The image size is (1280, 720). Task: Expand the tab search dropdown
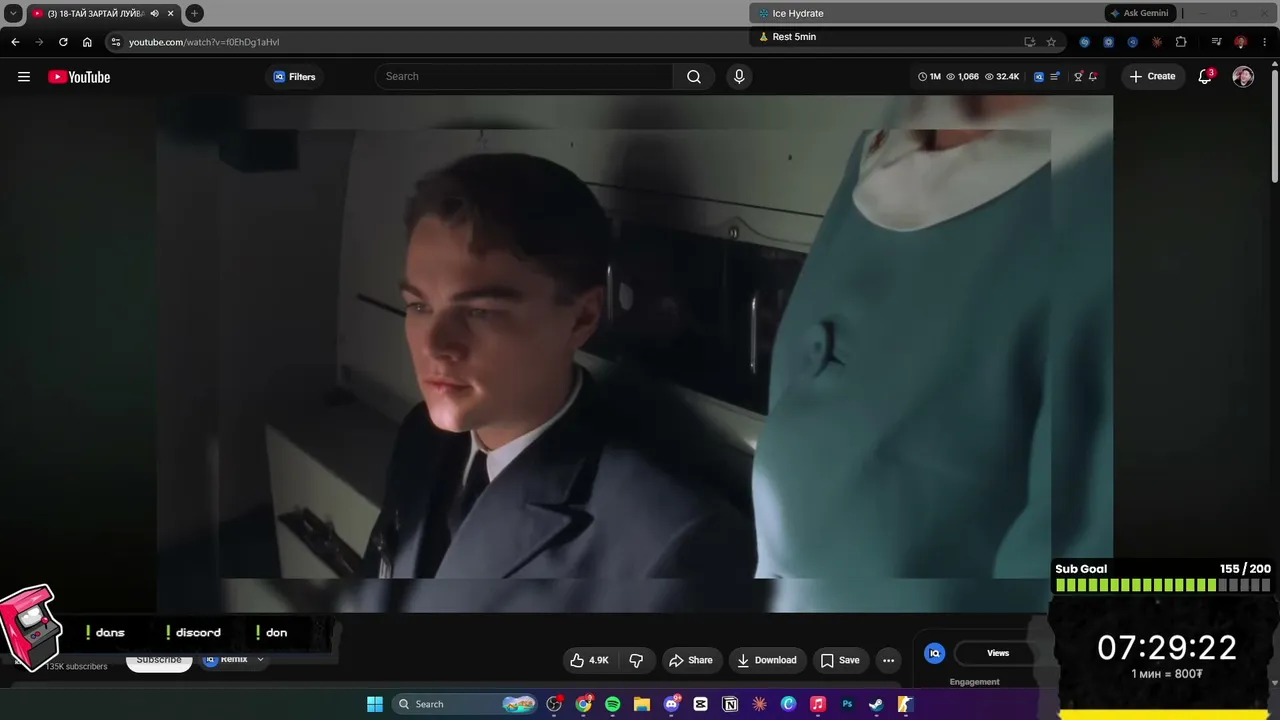[13, 13]
